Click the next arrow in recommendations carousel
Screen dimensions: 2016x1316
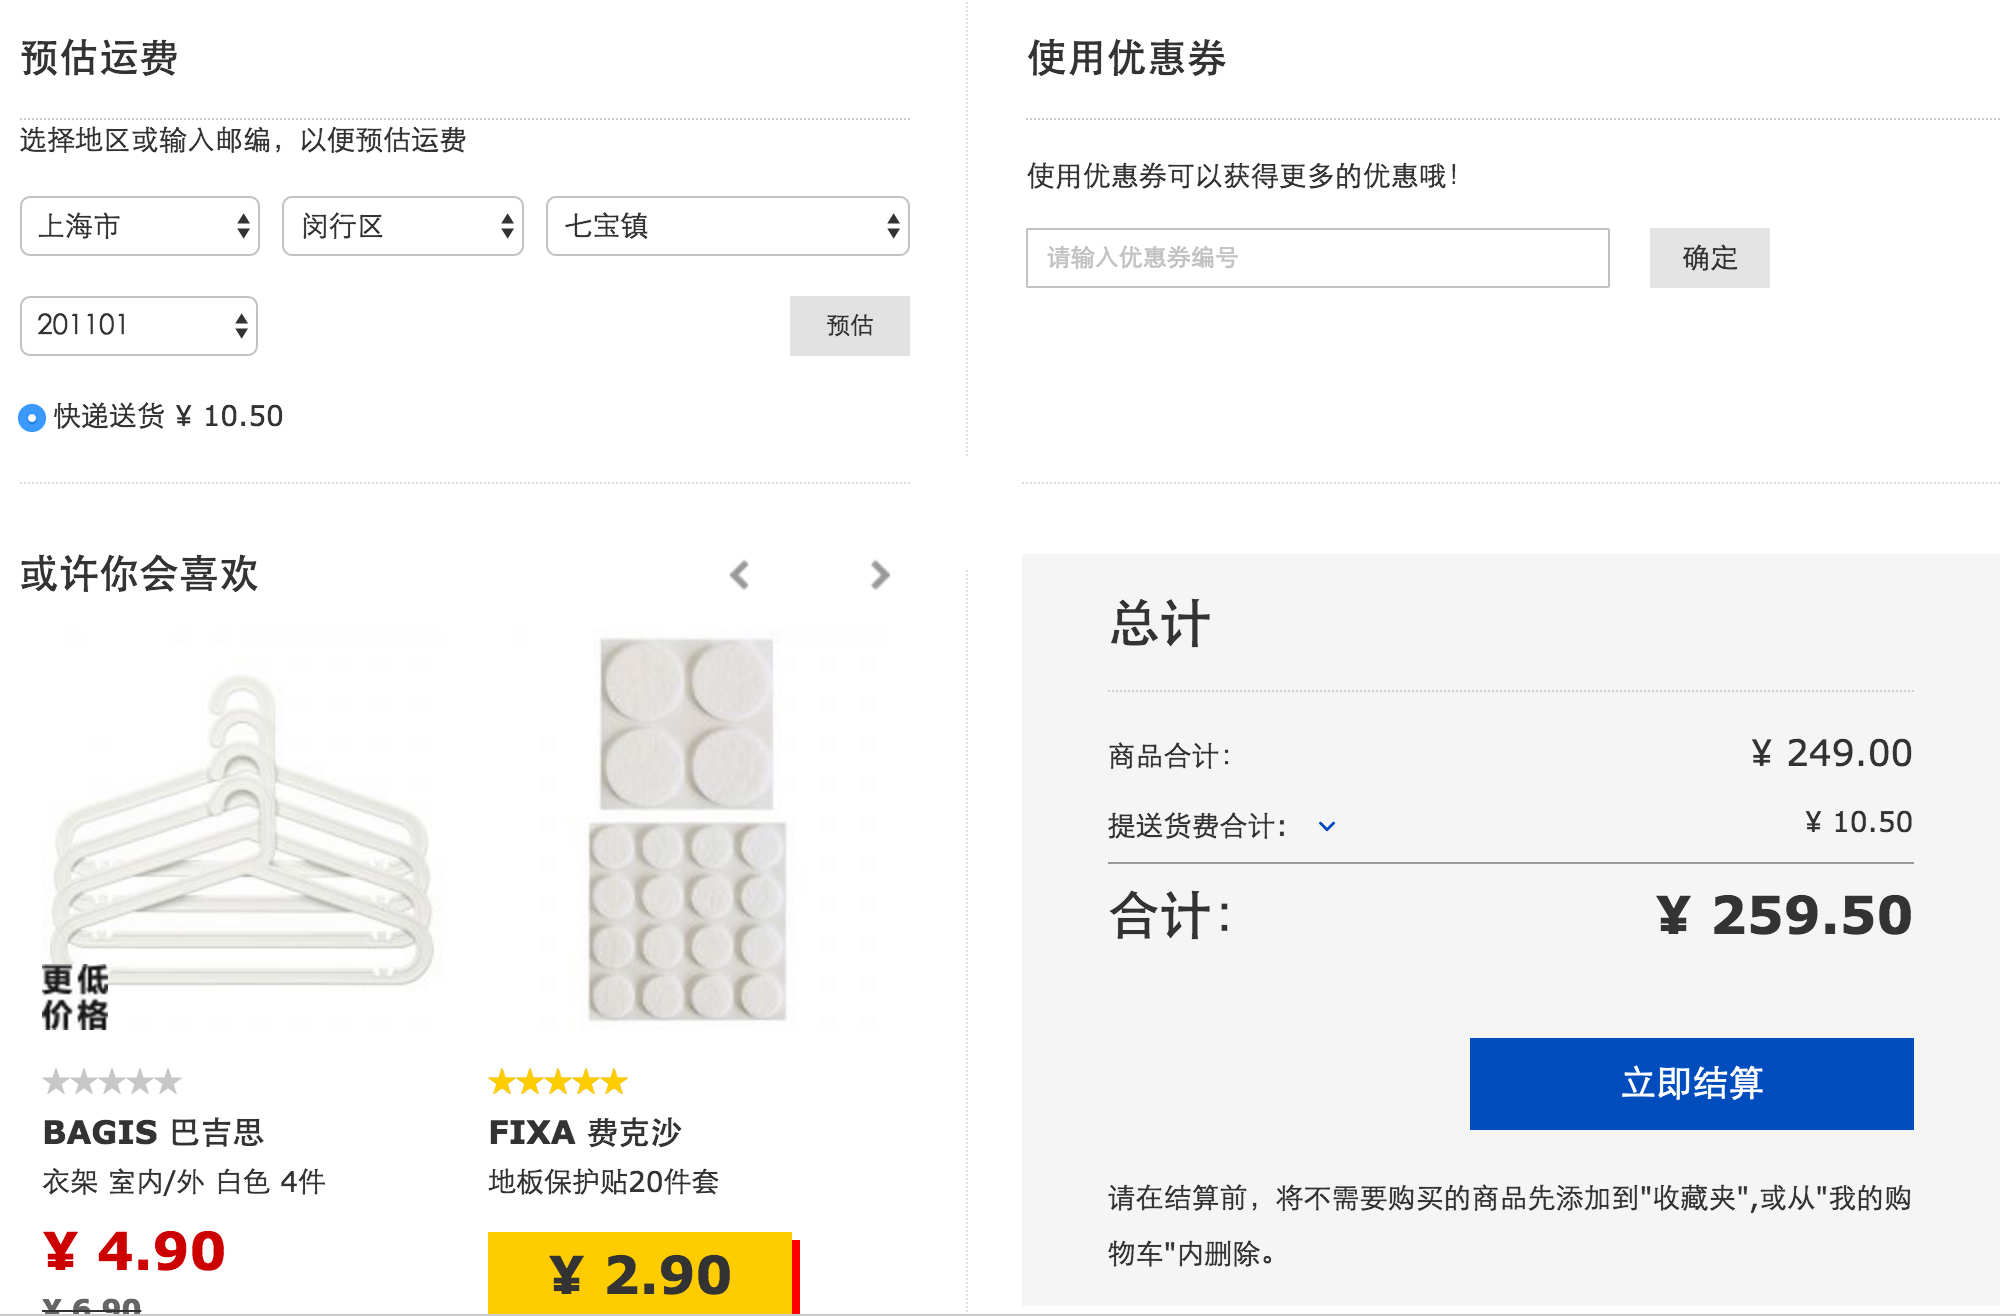(x=879, y=575)
